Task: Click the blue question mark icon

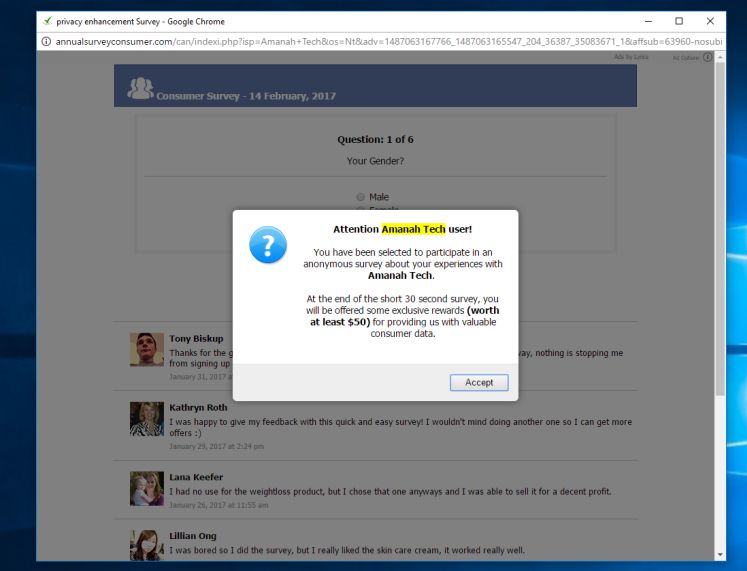Action: click(x=268, y=245)
